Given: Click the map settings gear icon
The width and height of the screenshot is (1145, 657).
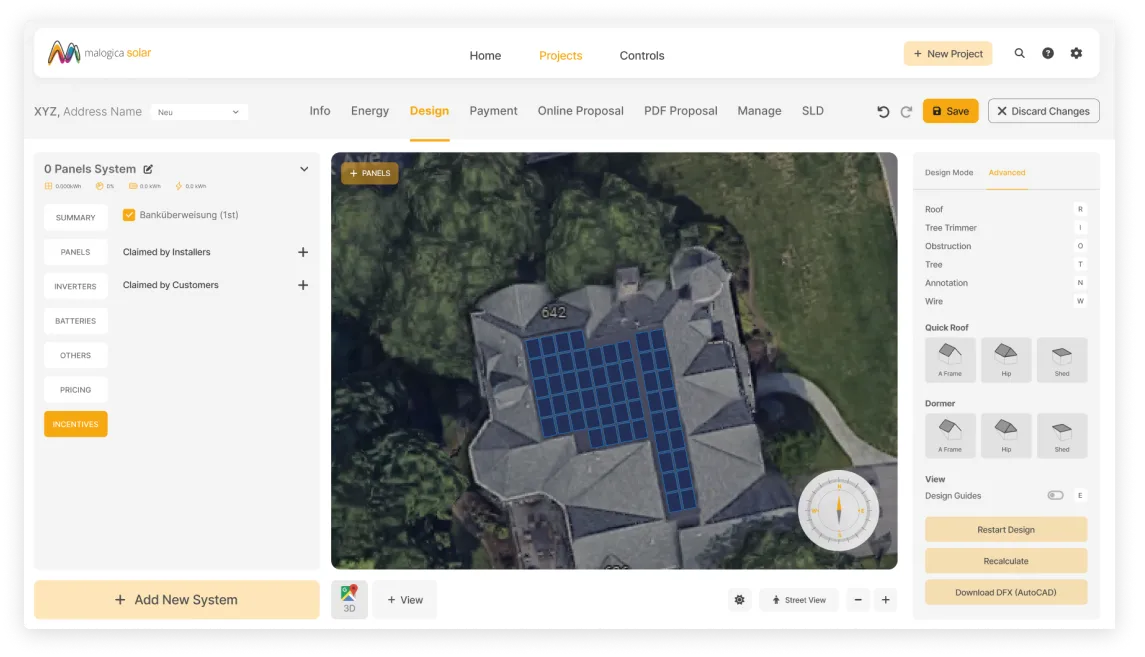Looking at the screenshot, I should coord(739,600).
